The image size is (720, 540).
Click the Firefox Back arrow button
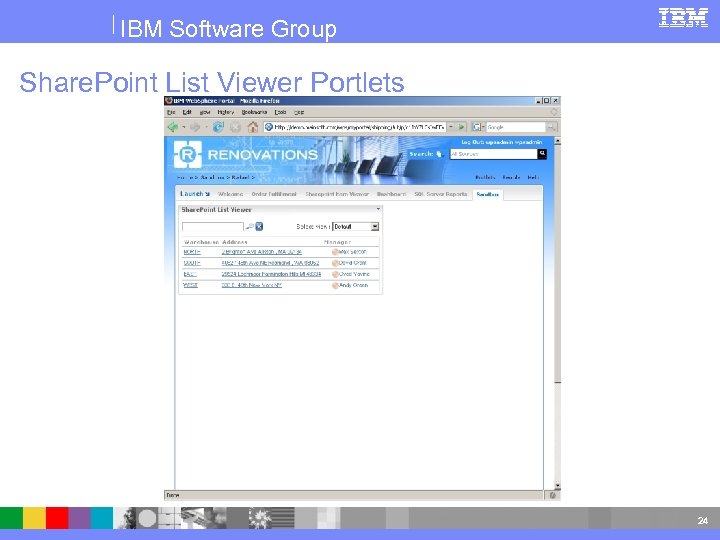click(x=173, y=127)
